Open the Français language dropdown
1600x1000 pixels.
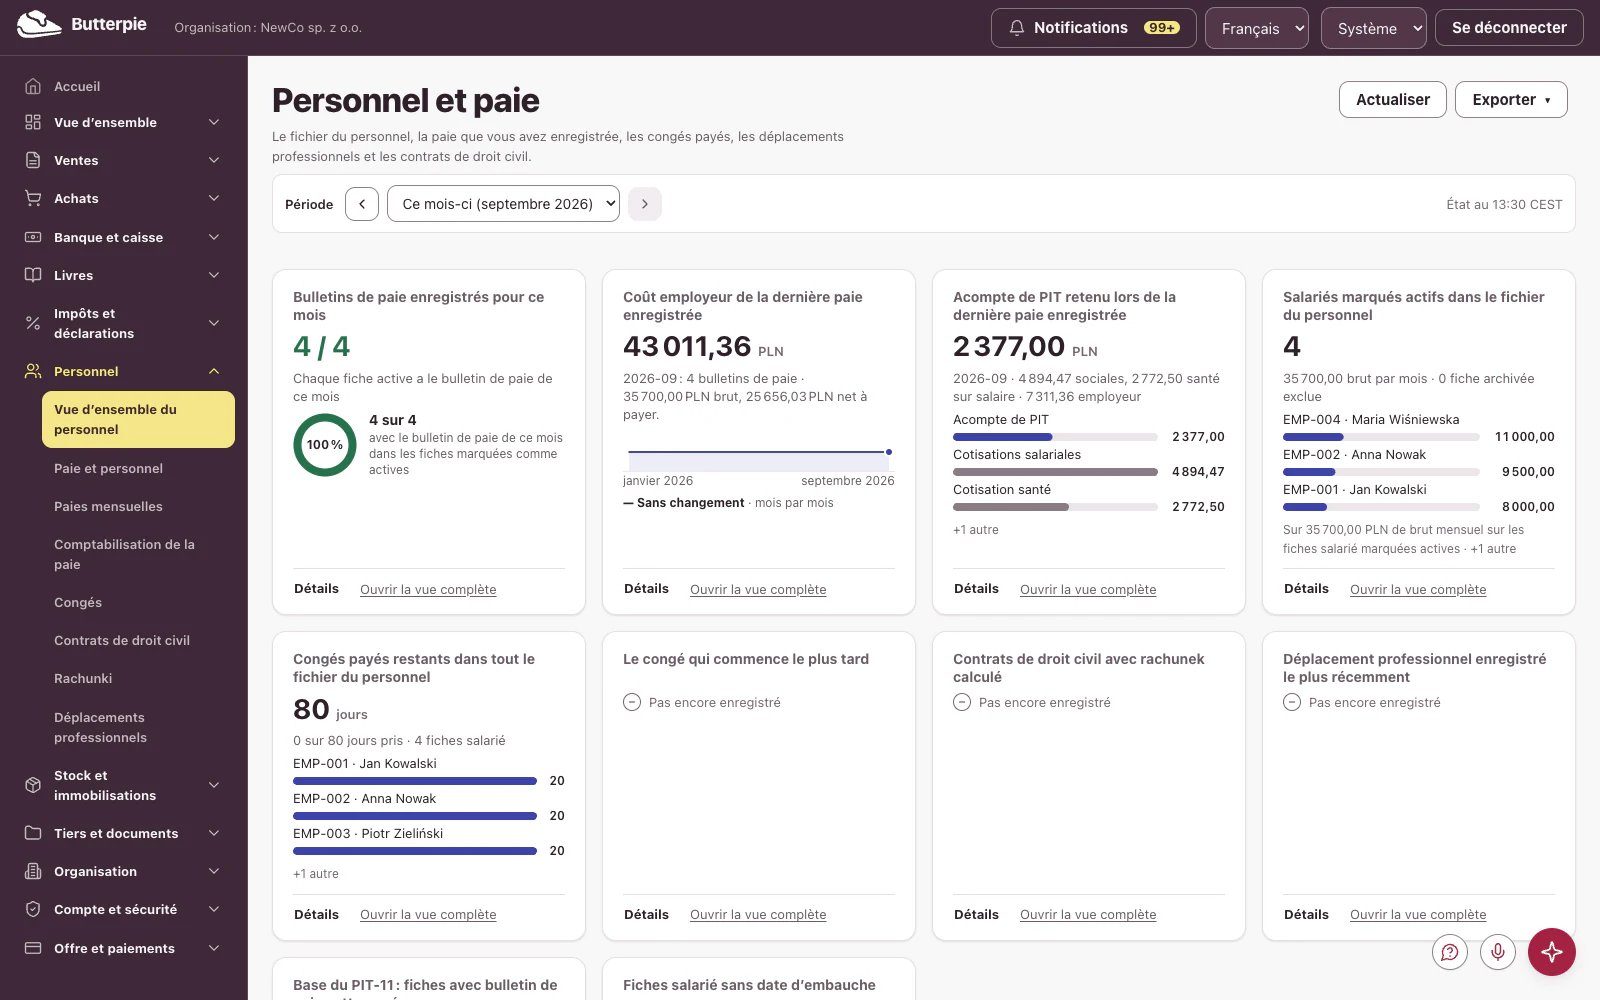[x=1257, y=28]
